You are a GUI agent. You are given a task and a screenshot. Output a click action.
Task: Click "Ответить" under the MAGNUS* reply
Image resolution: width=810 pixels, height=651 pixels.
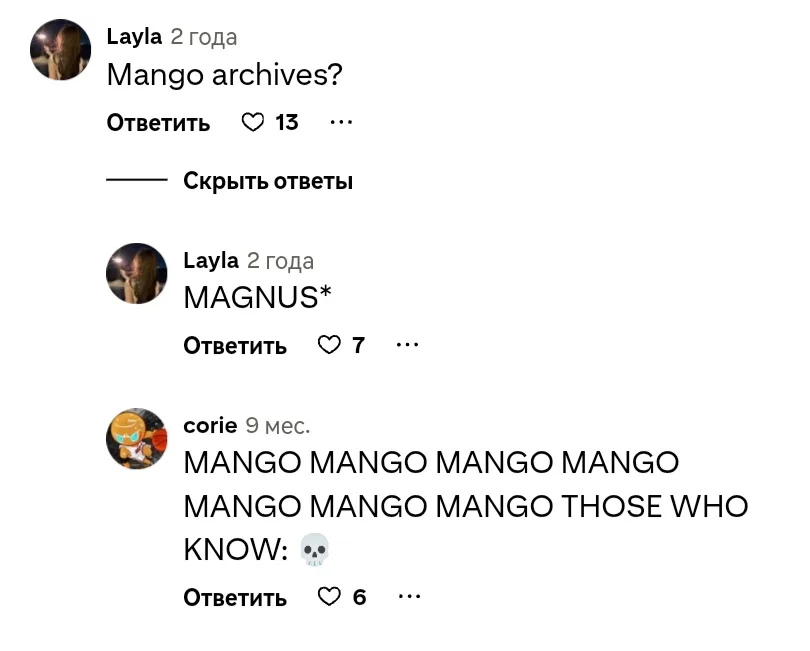235,345
